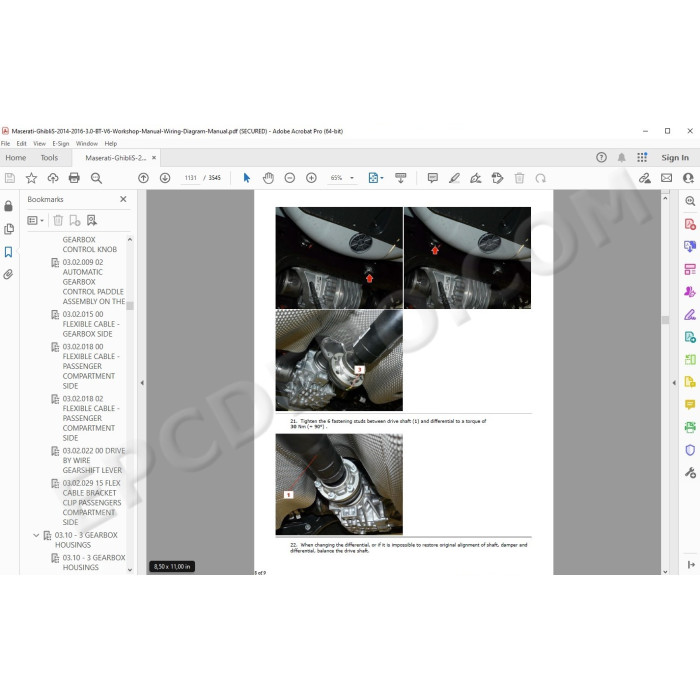This screenshot has height=700, width=700.
Task: Find current bookmark icon
Action: (x=92, y=220)
